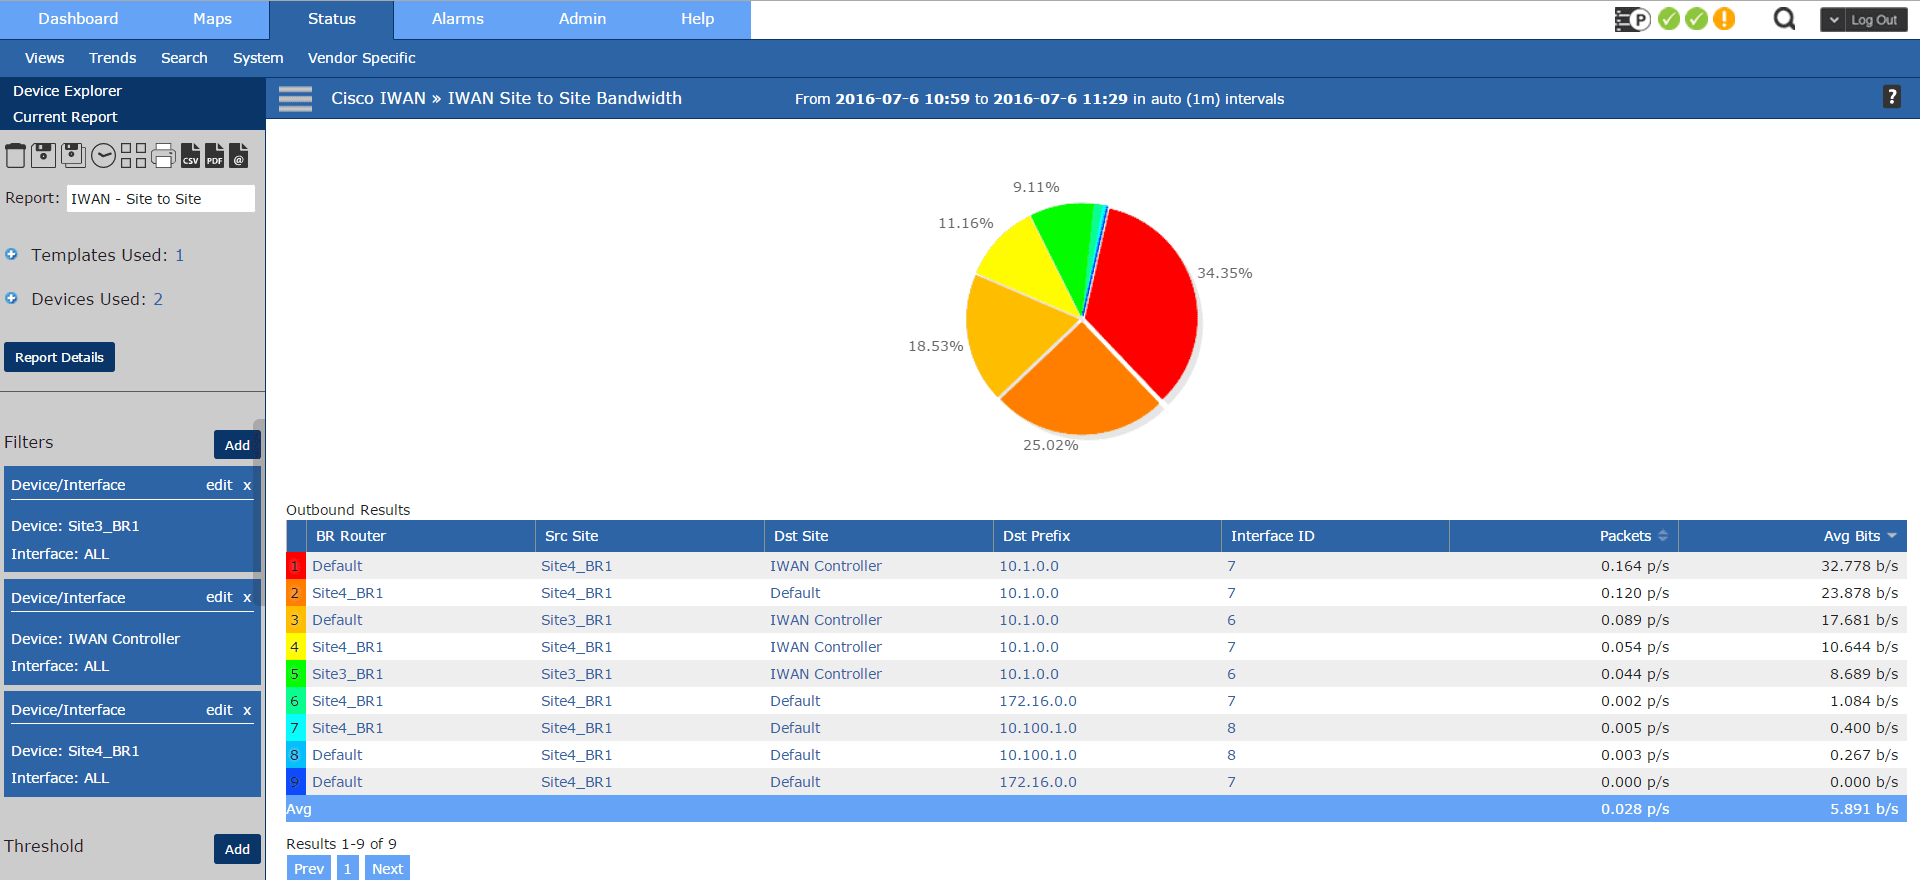Click the server primary status icon
The image size is (1920, 880).
pyautogui.click(x=1632, y=19)
